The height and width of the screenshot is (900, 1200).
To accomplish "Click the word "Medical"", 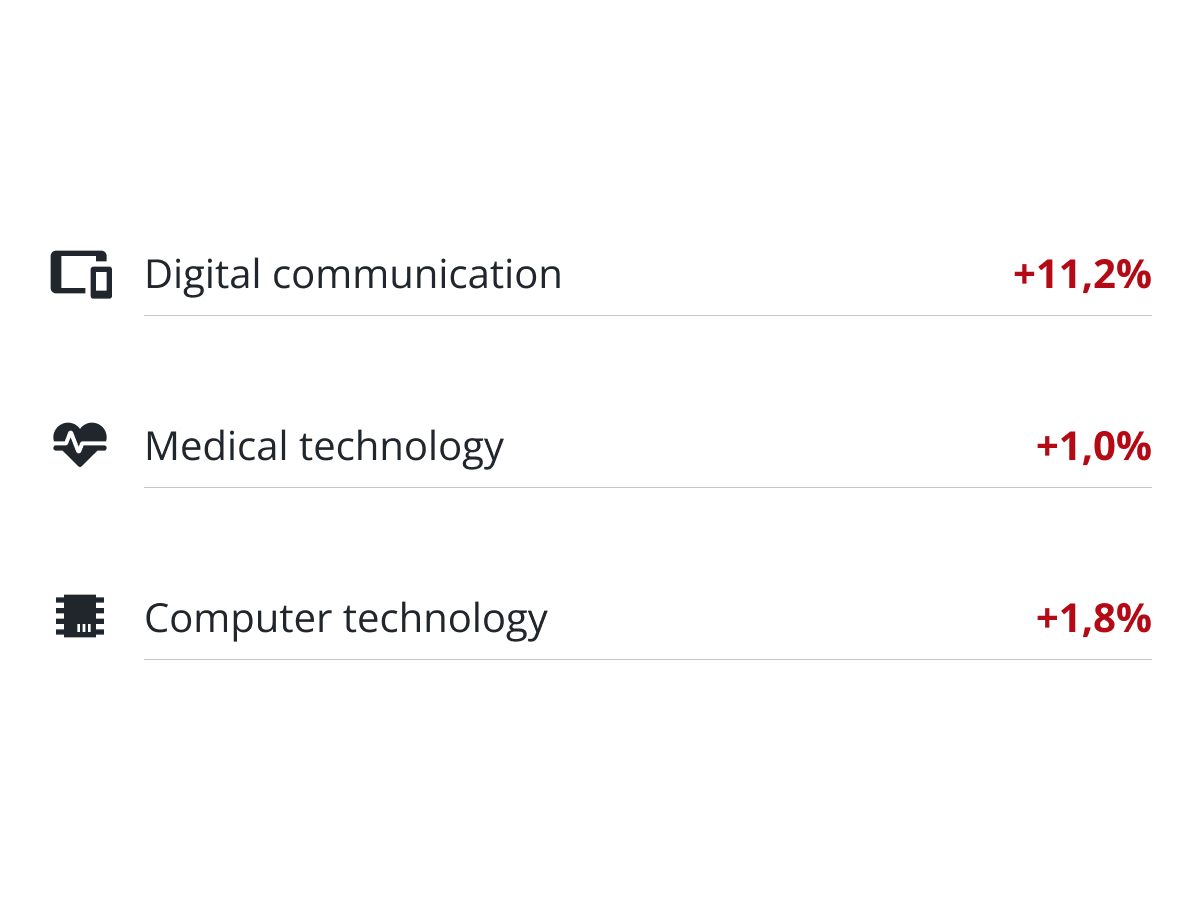I will click(217, 446).
